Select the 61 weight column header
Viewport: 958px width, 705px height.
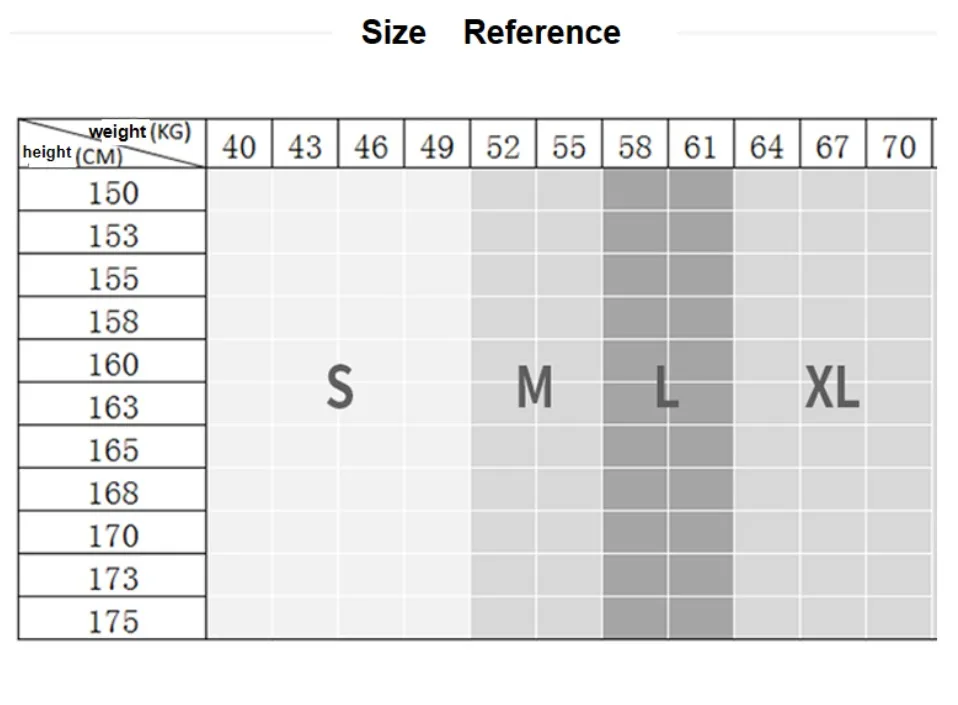point(700,147)
